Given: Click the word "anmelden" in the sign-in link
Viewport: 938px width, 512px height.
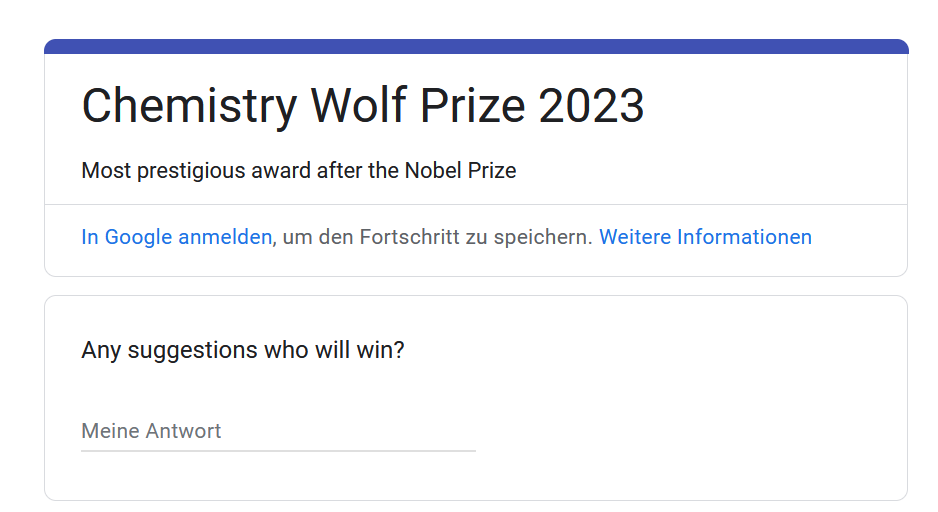Looking at the screenshot, I should [x=225, y=237].
